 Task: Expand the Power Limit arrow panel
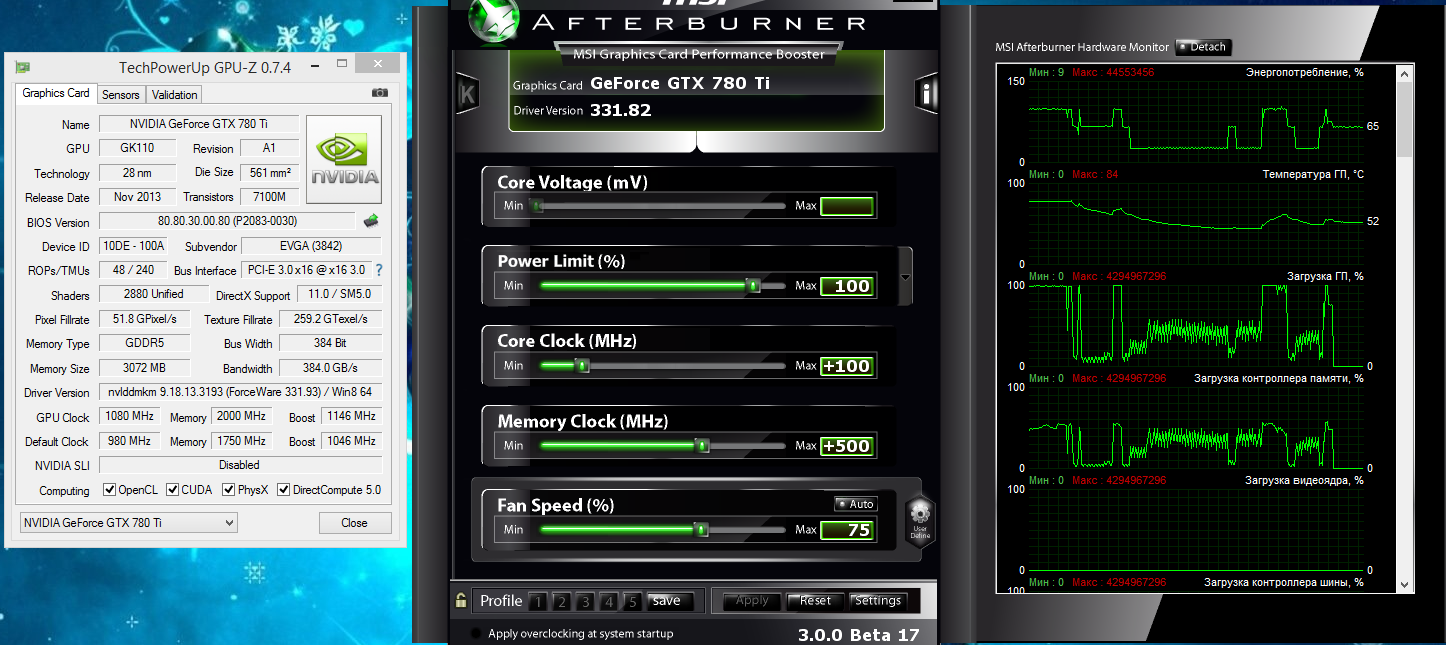(906, 276)
